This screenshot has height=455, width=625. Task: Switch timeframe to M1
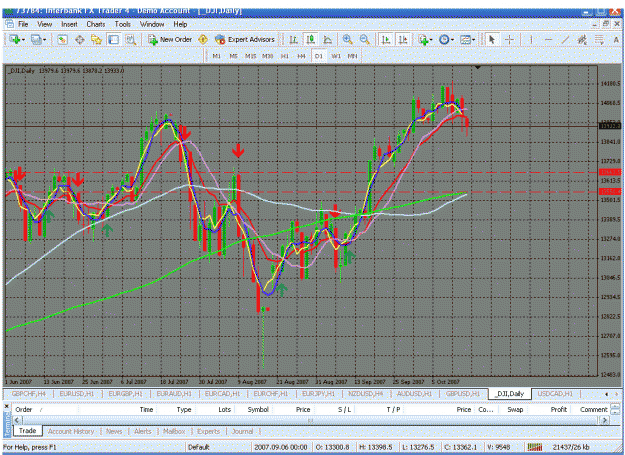click(x=216, y=56)
